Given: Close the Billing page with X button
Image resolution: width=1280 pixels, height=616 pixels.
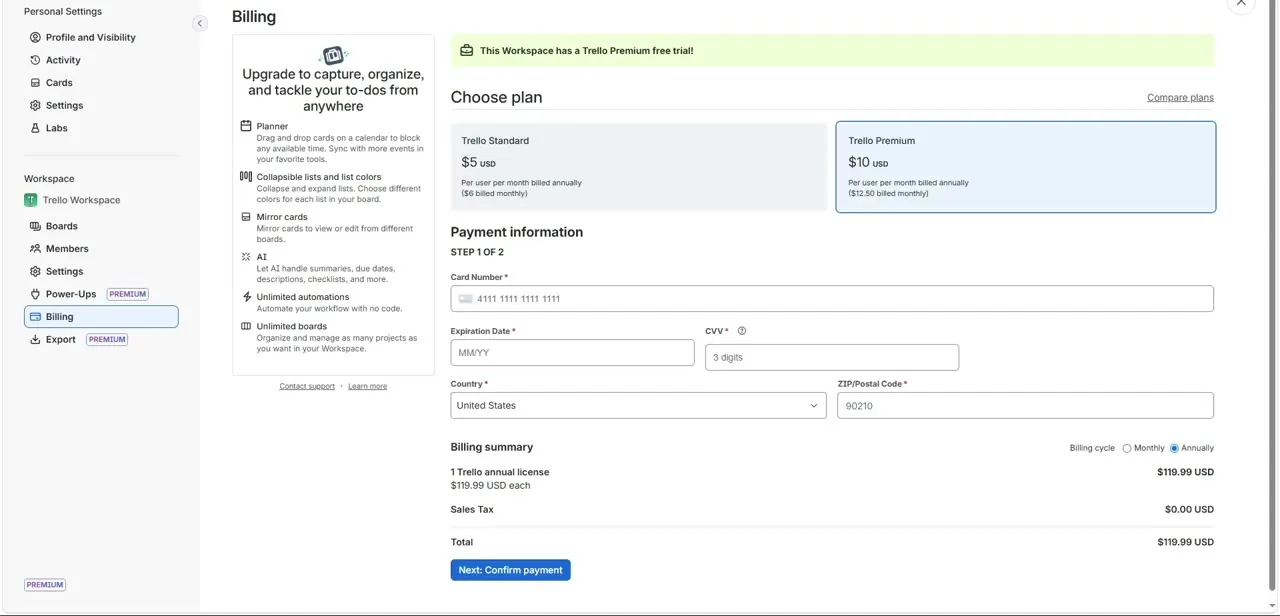Looking at the screenshot, I should coord(1241,4).
